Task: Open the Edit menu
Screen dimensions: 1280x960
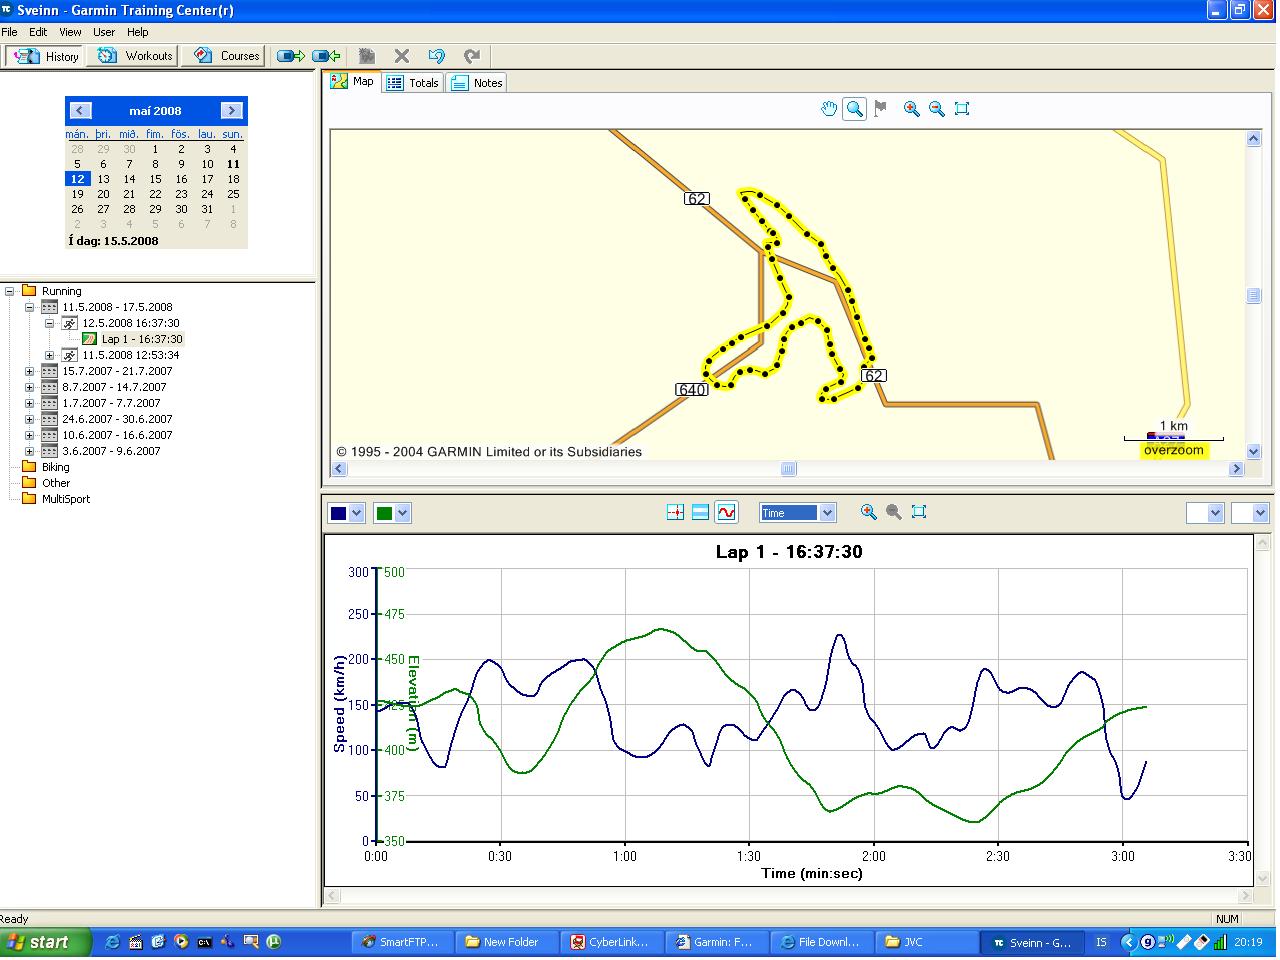Action: tap(38, 32)
